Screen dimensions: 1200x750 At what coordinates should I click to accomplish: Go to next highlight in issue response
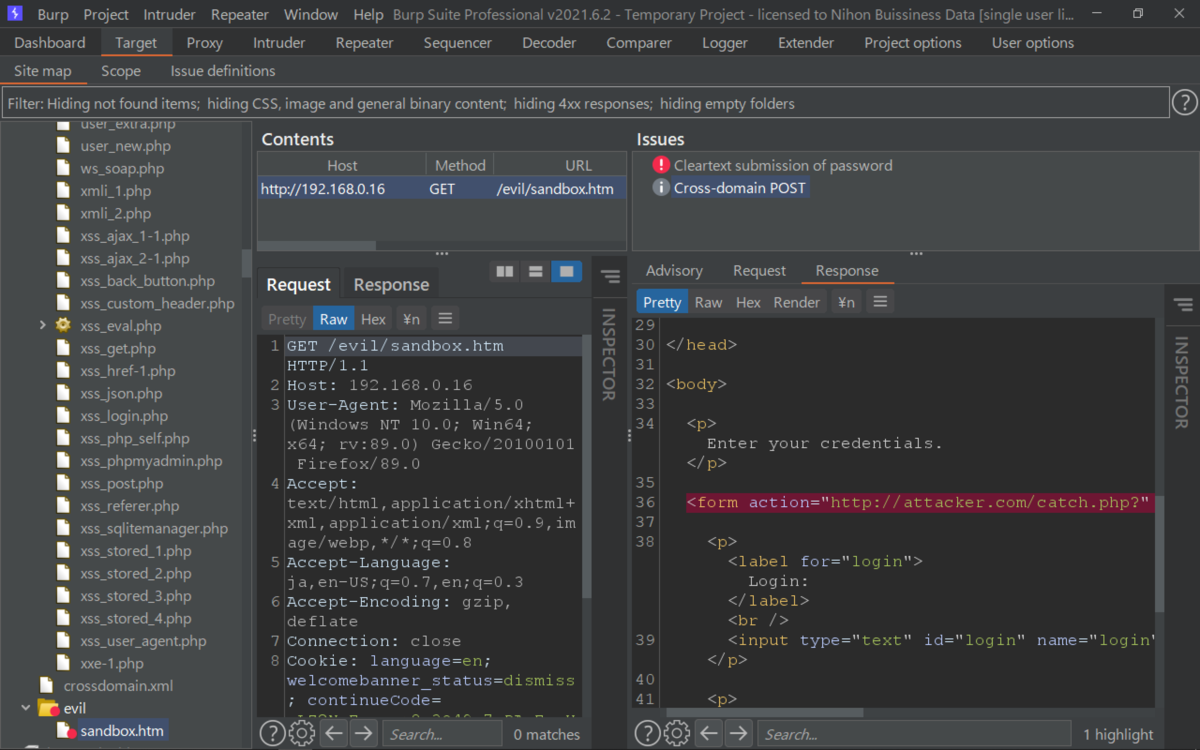point(739,733)
